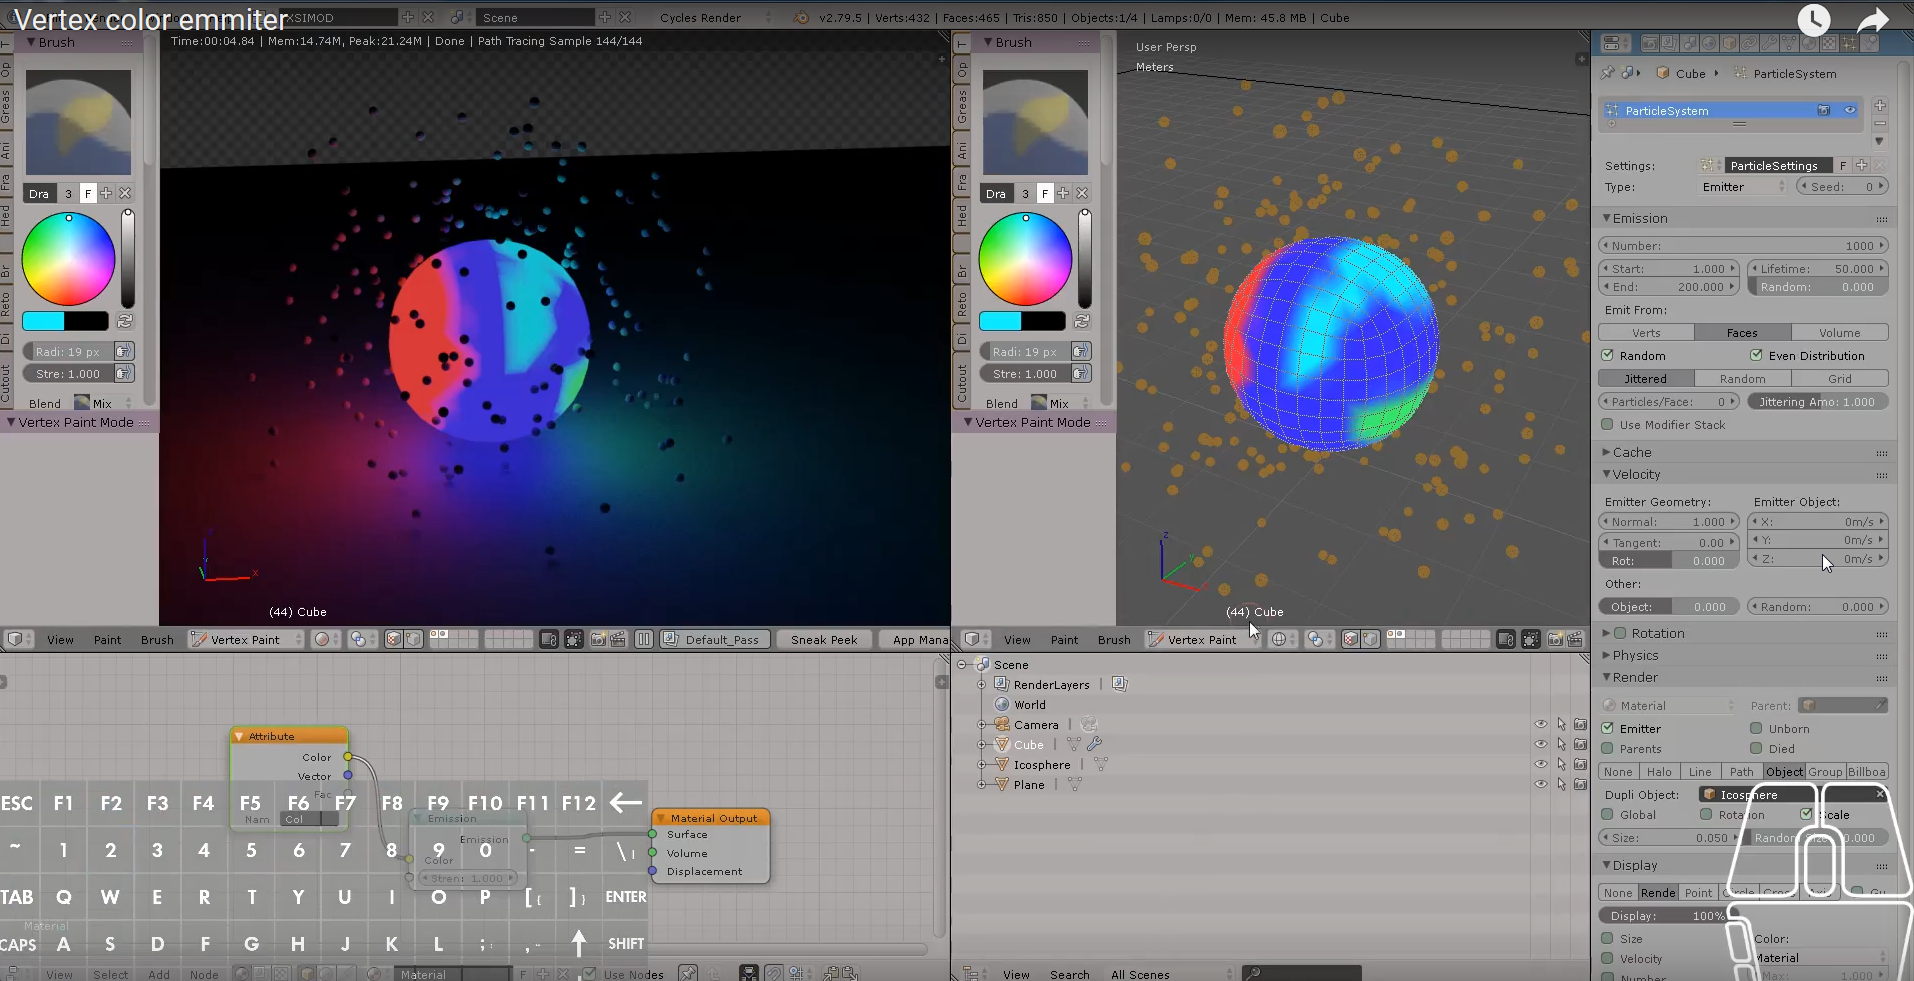
Task: Swap brush colors in left Brush panel
Action: [125, 321]
